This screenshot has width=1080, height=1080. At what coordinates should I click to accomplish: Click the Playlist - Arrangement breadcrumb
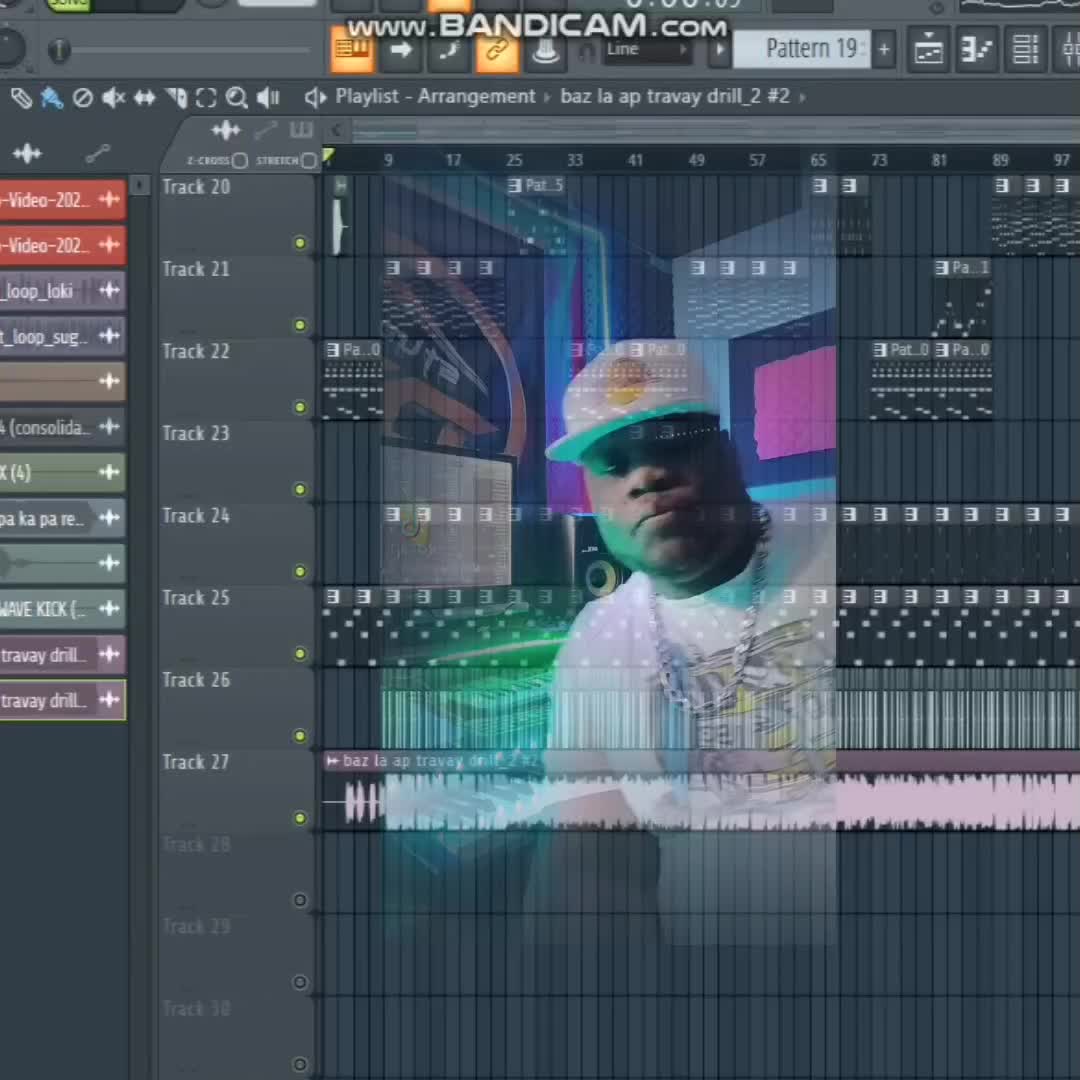coord(435,97)
